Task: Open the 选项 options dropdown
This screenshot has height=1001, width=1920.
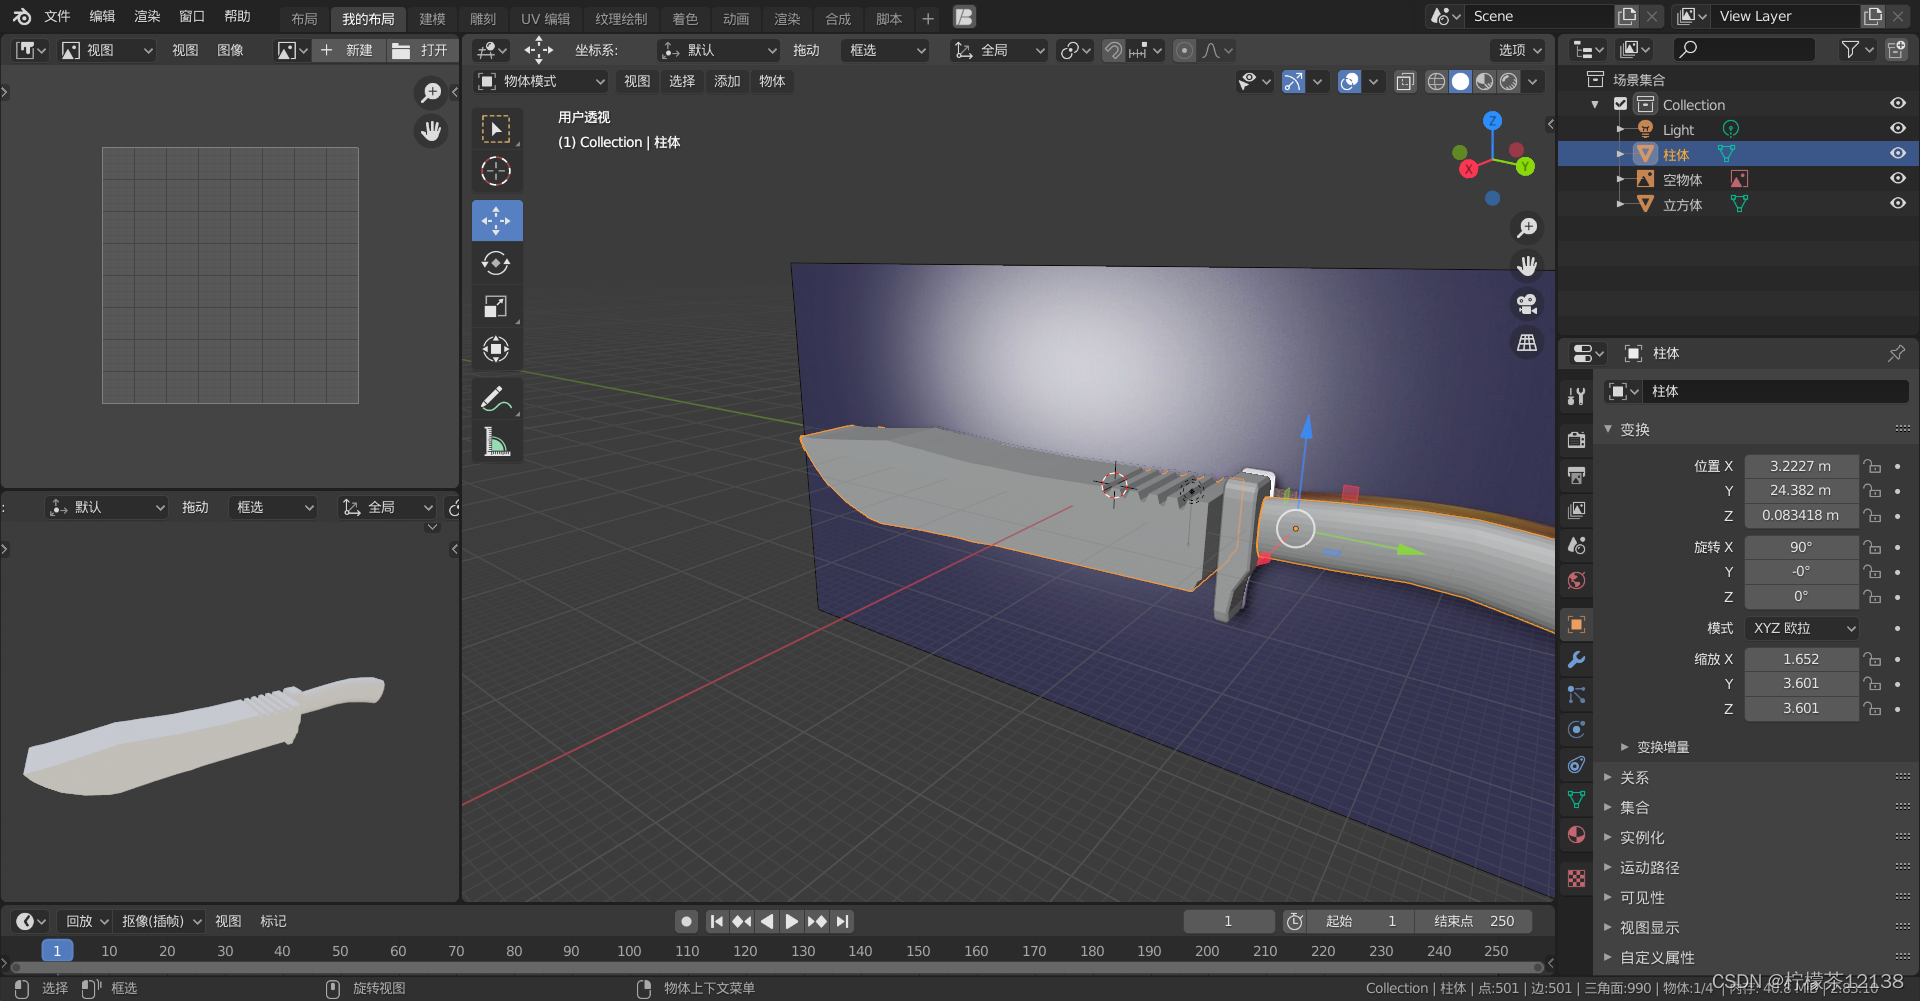Action: click(x=1519, y=50)
